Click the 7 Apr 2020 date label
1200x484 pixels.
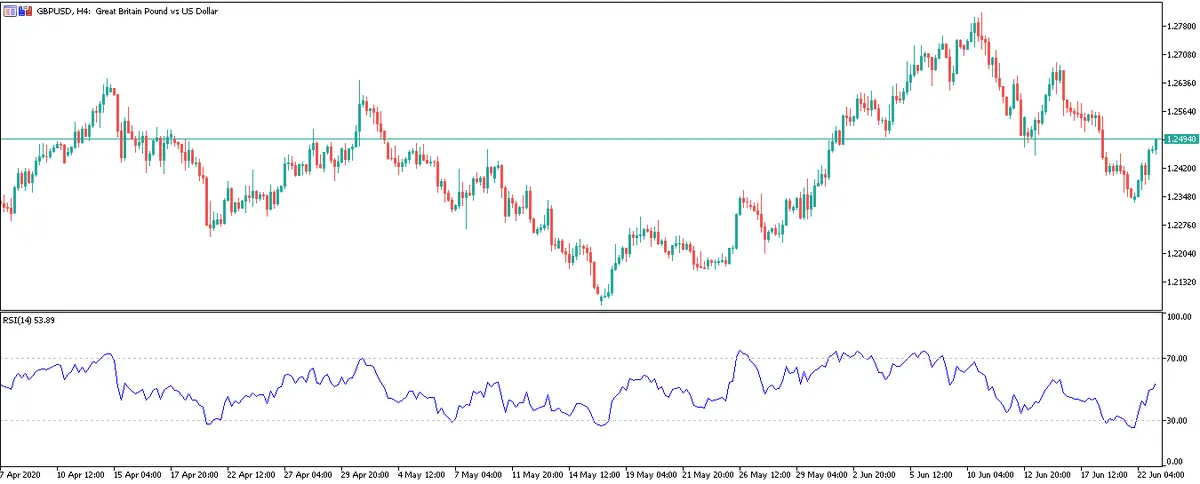22,475
